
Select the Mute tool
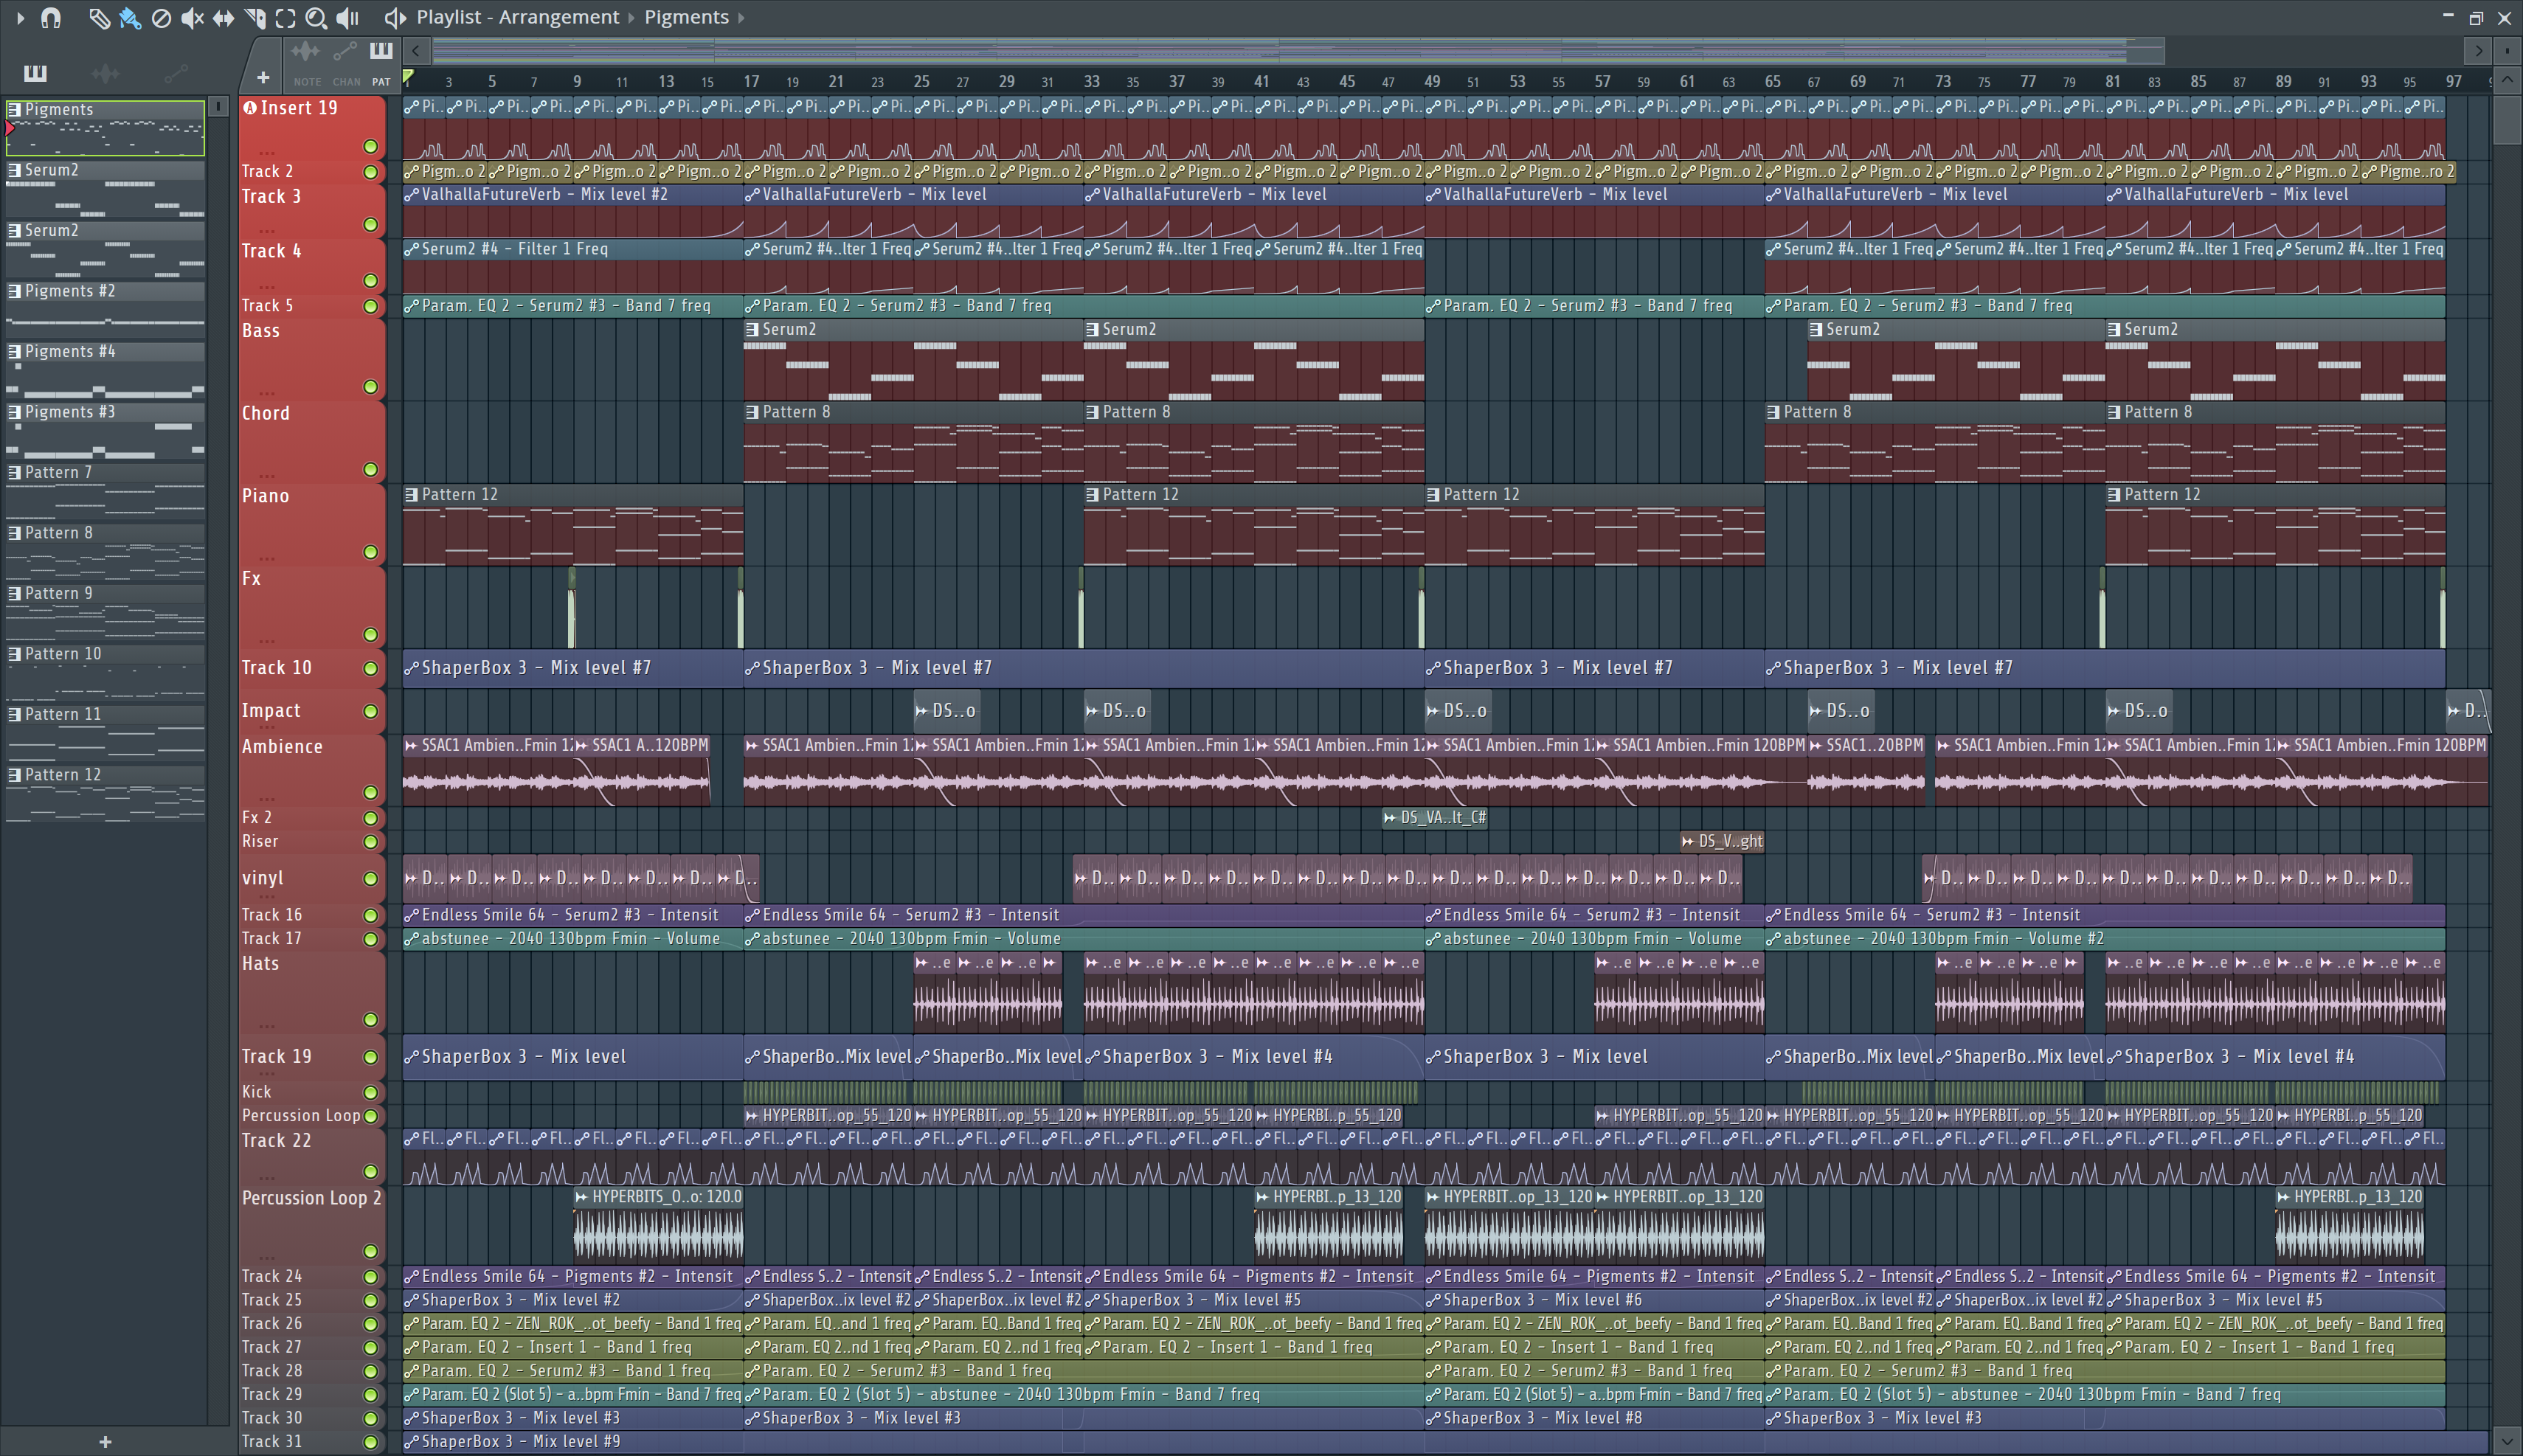click(x=192, y=18)
